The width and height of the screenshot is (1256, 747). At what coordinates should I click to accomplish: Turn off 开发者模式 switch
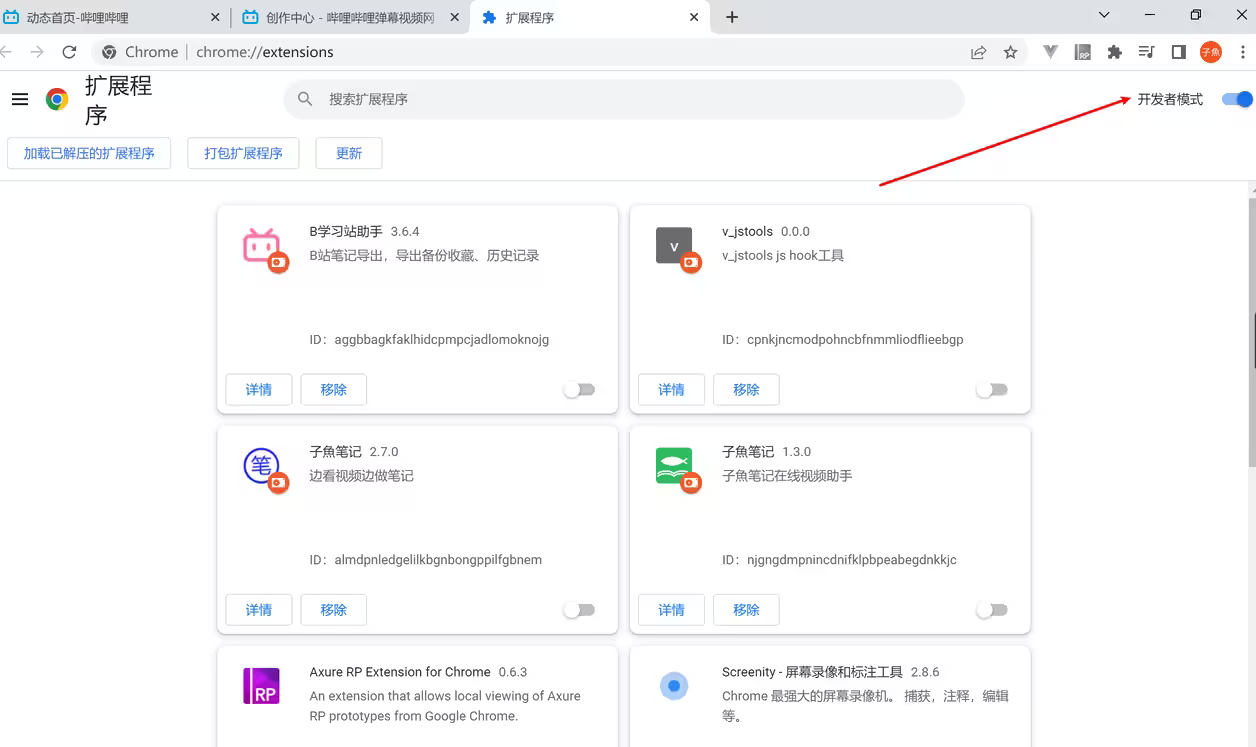[1237, 99]
